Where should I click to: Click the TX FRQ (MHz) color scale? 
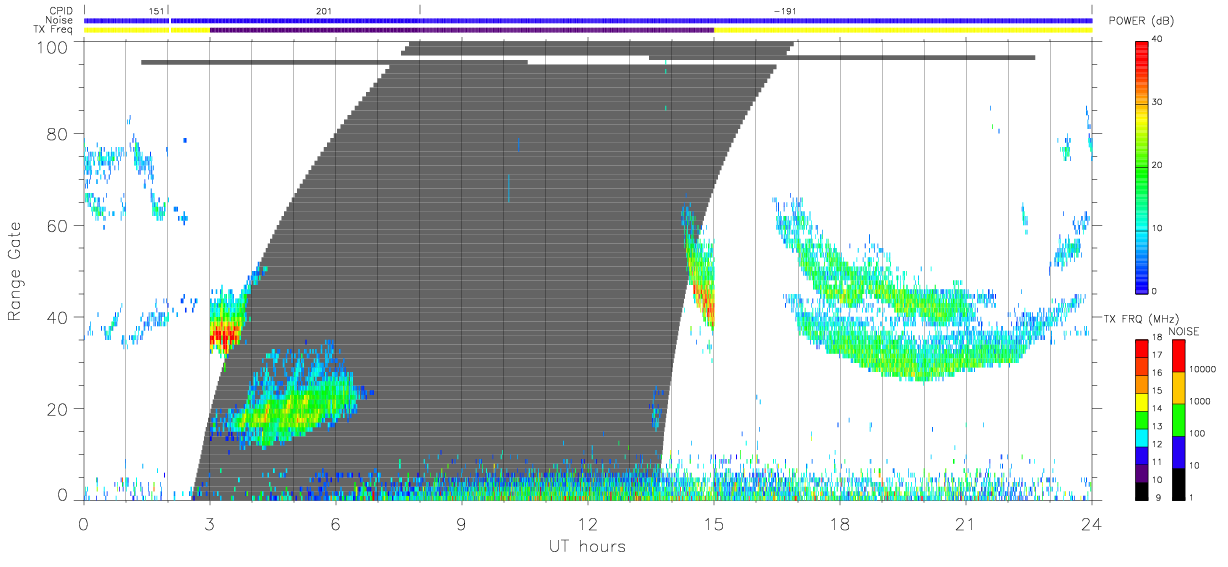coord(1143,419)
